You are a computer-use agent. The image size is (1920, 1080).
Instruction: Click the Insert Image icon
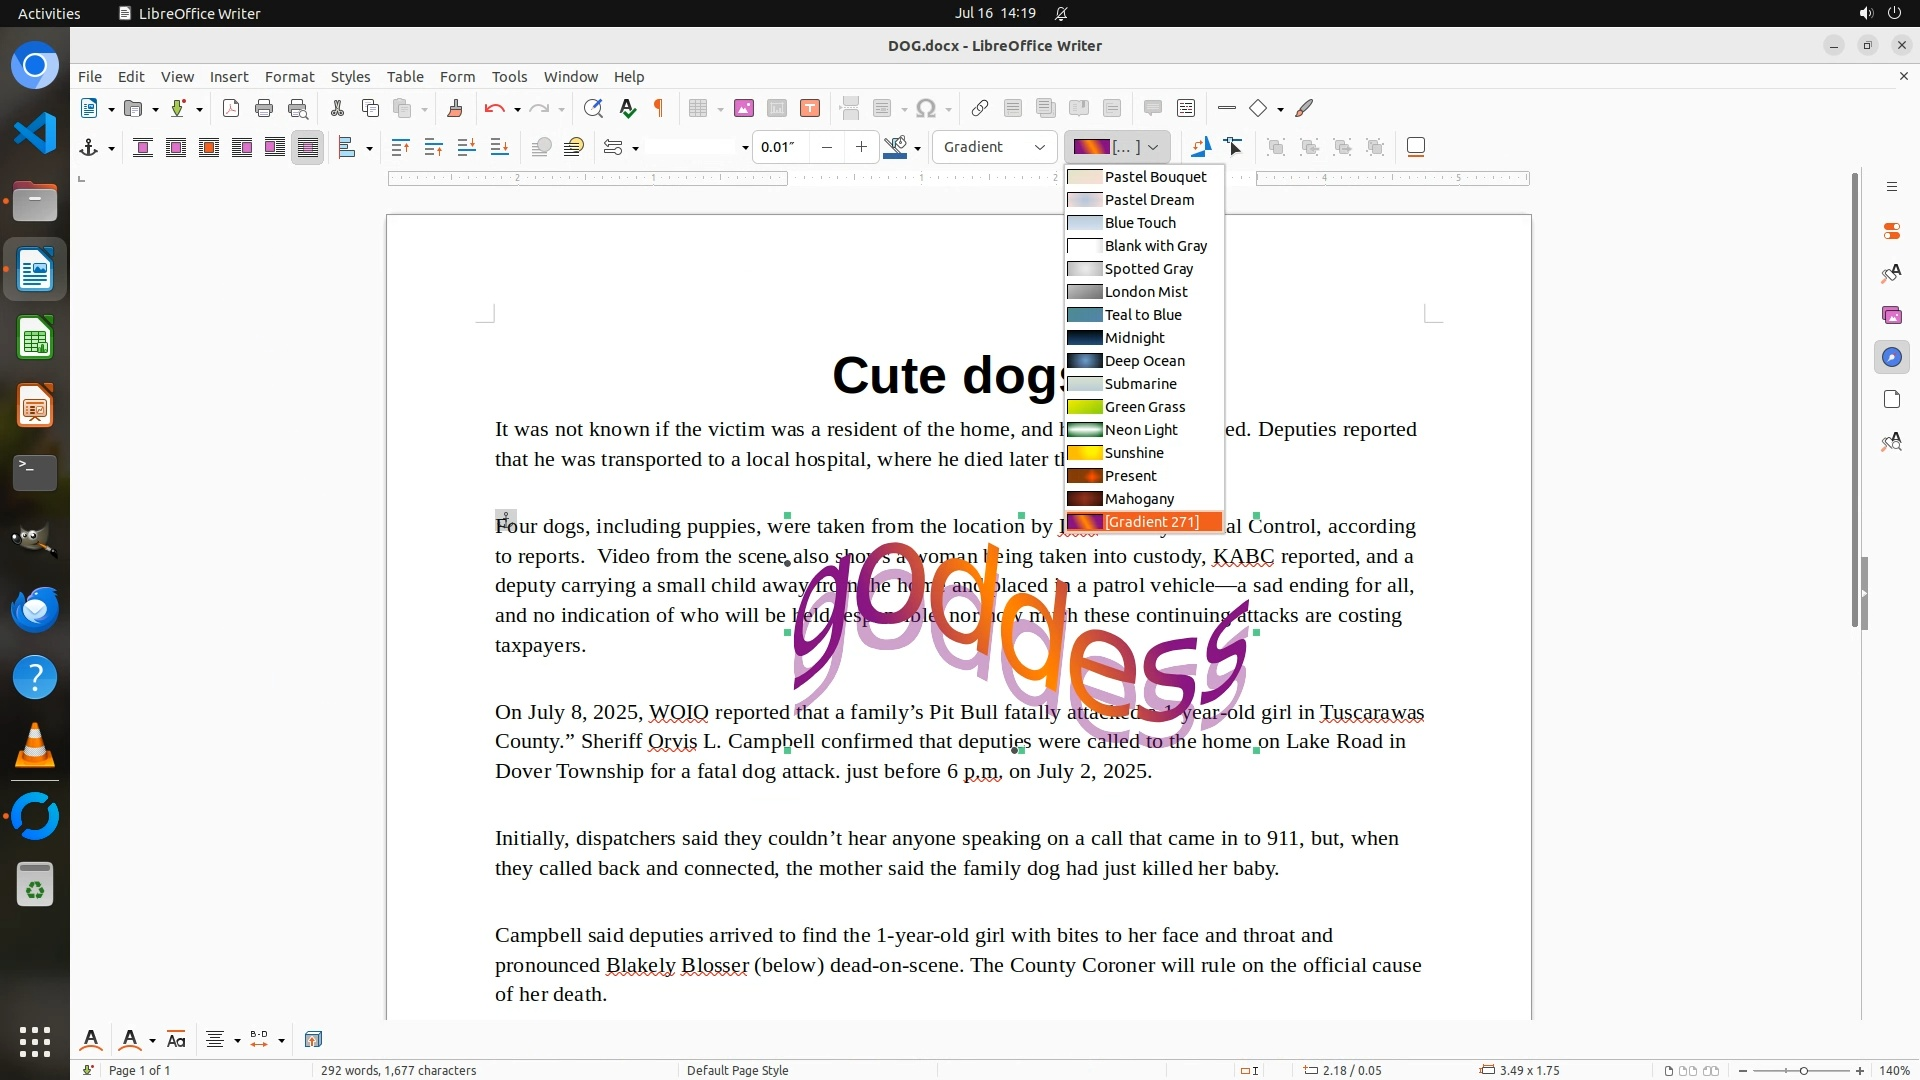coord(743,109)
